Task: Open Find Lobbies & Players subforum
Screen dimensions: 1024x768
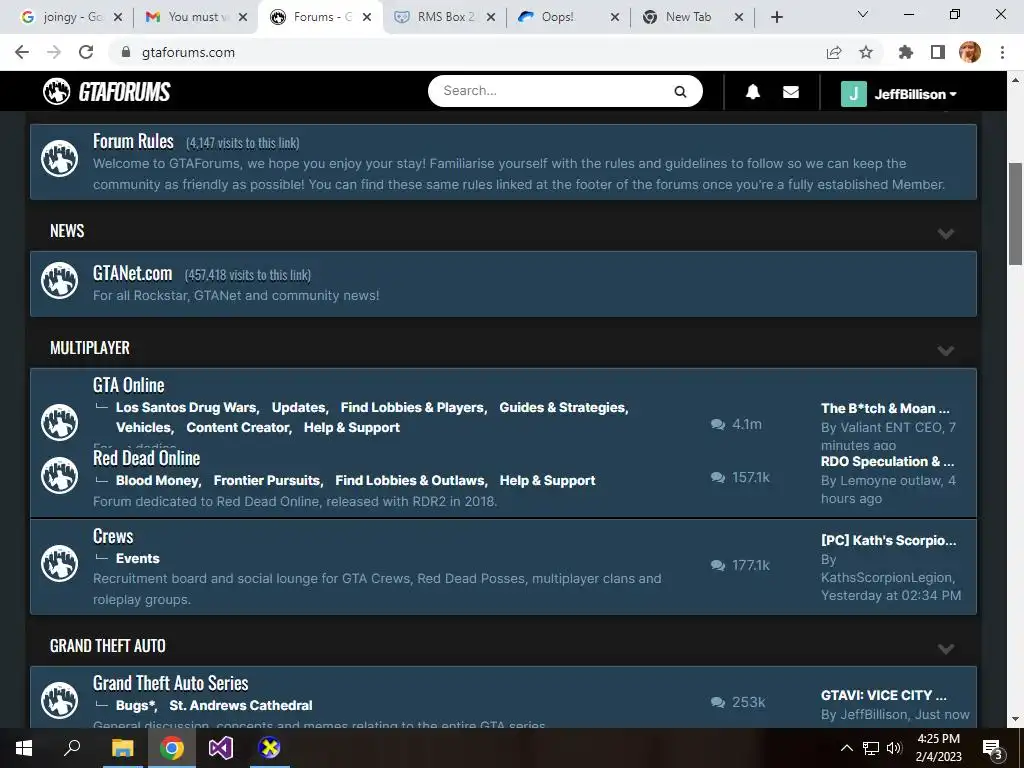Action: [412, 407]
